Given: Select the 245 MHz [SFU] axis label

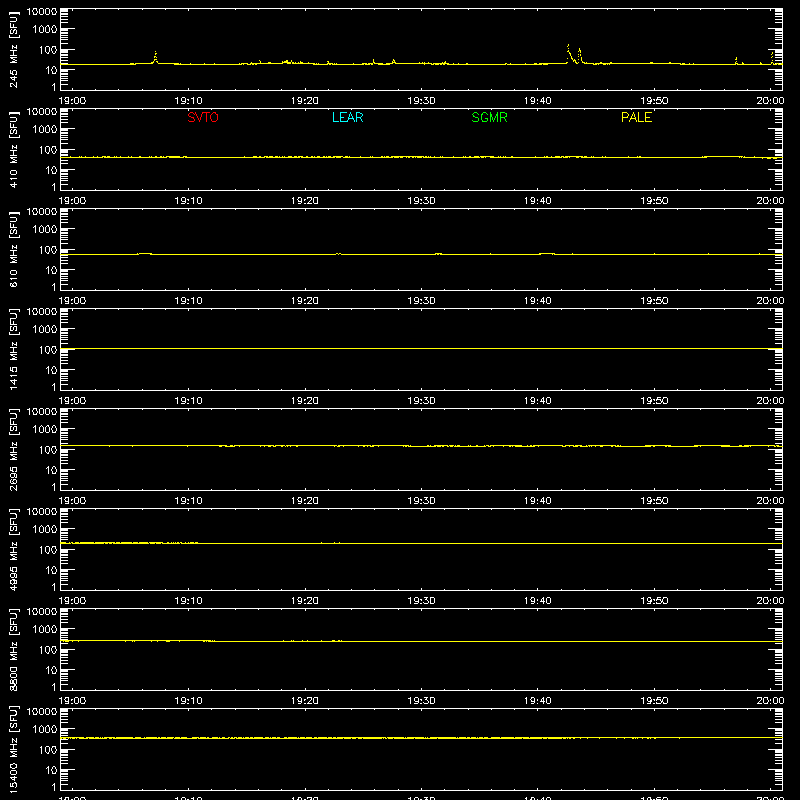Looking at the screenshot, I should 13,49.
